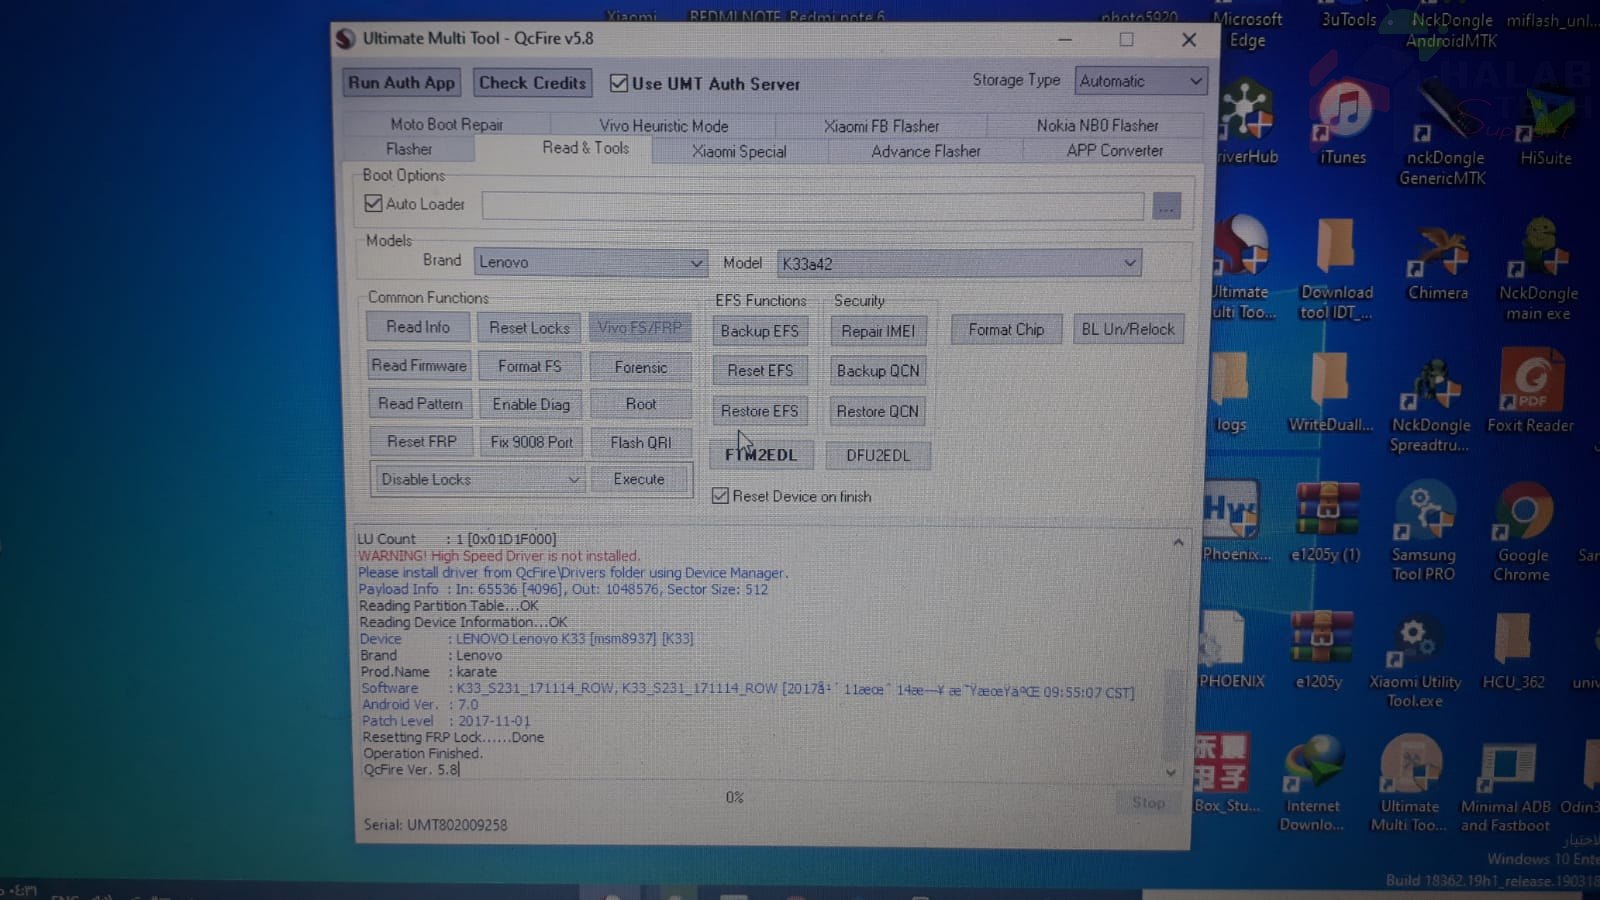Click Execute next to Disable Locks
The width and height of the screenshot is (1600, 900).
[639, 479]
